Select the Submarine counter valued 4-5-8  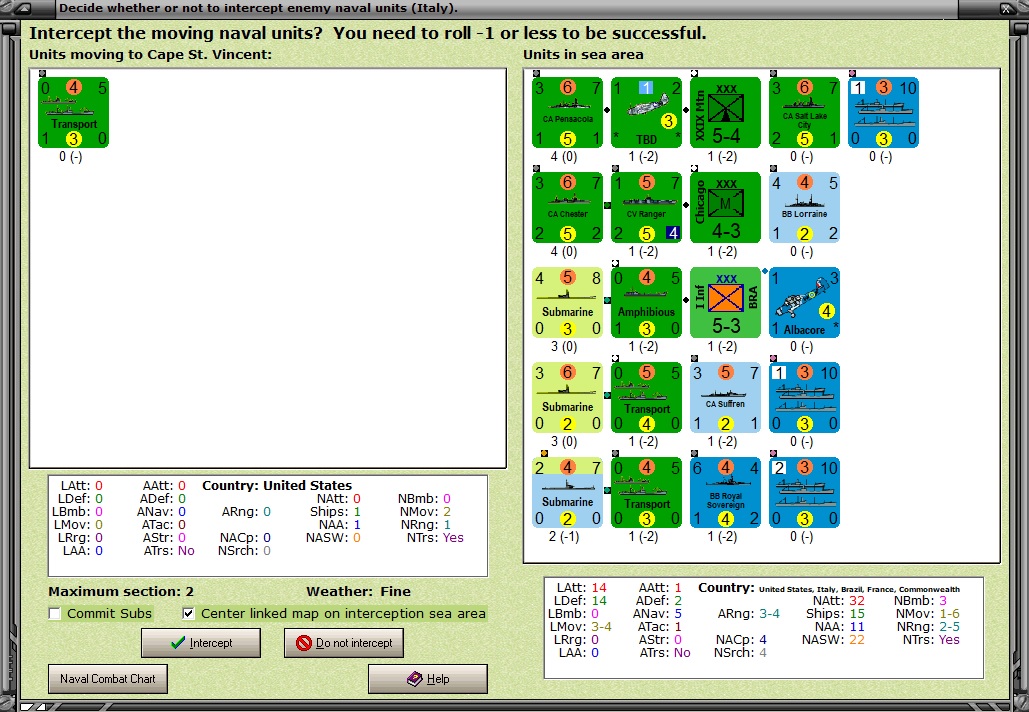pyautogui.click(x=567, y=303)
